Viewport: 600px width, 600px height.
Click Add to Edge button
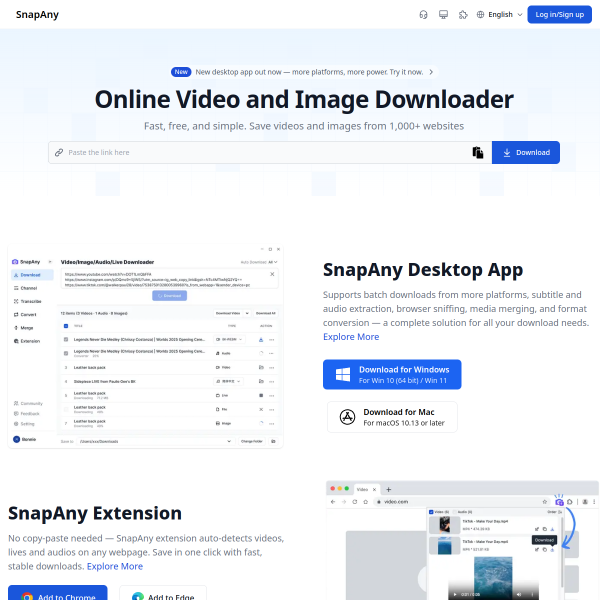tap(163, 592)
